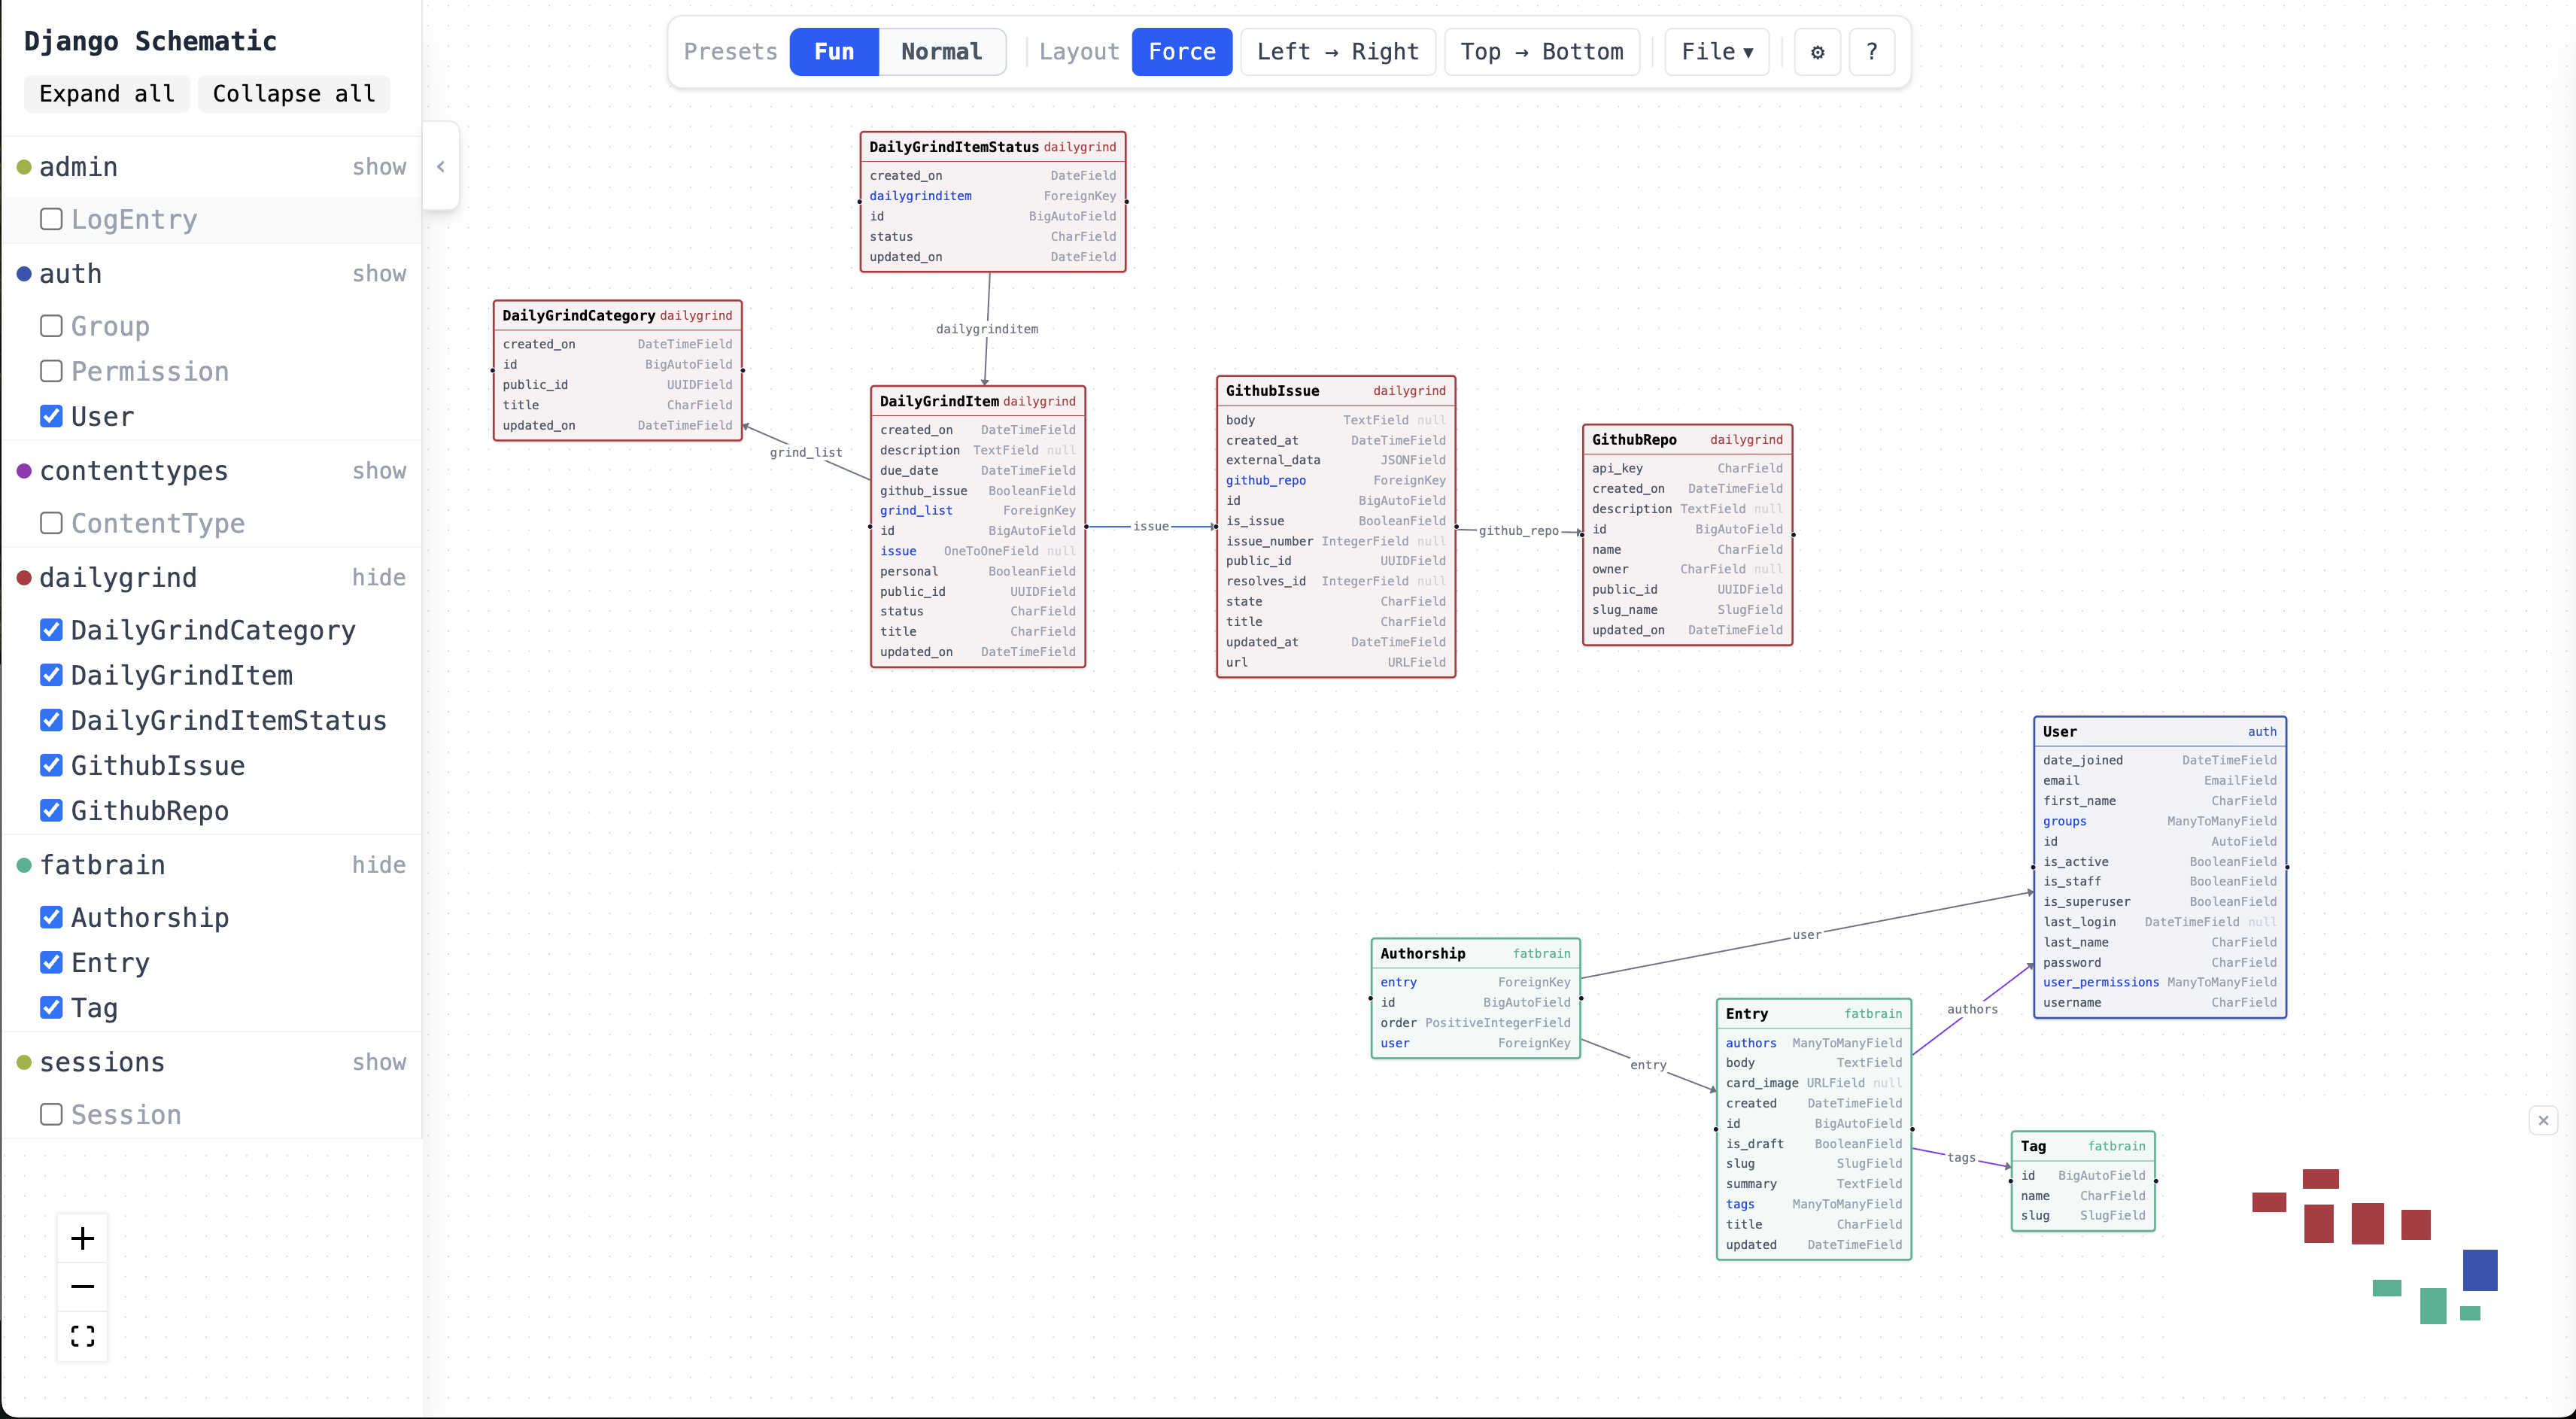
Task: Click the Expand all button
Action: click(107, 94)
